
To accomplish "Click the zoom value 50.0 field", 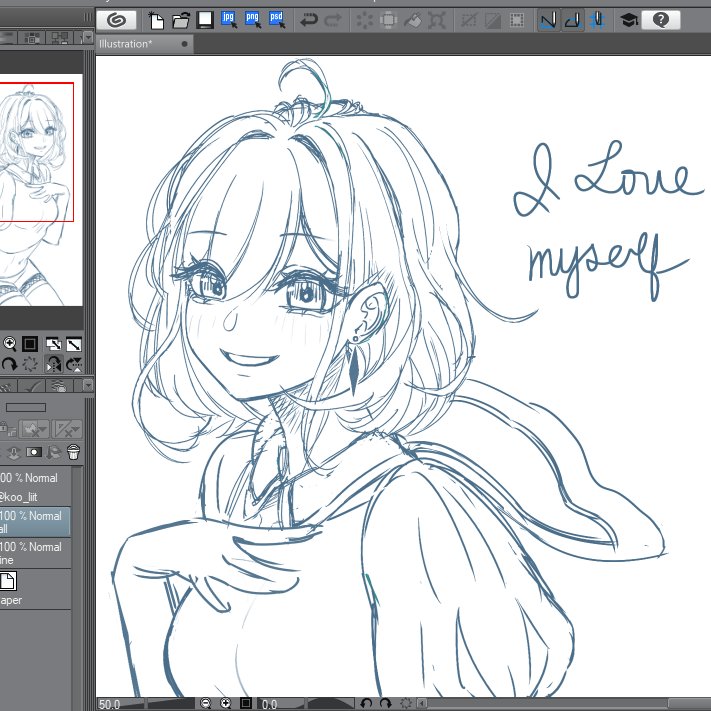I will [110, 704].
